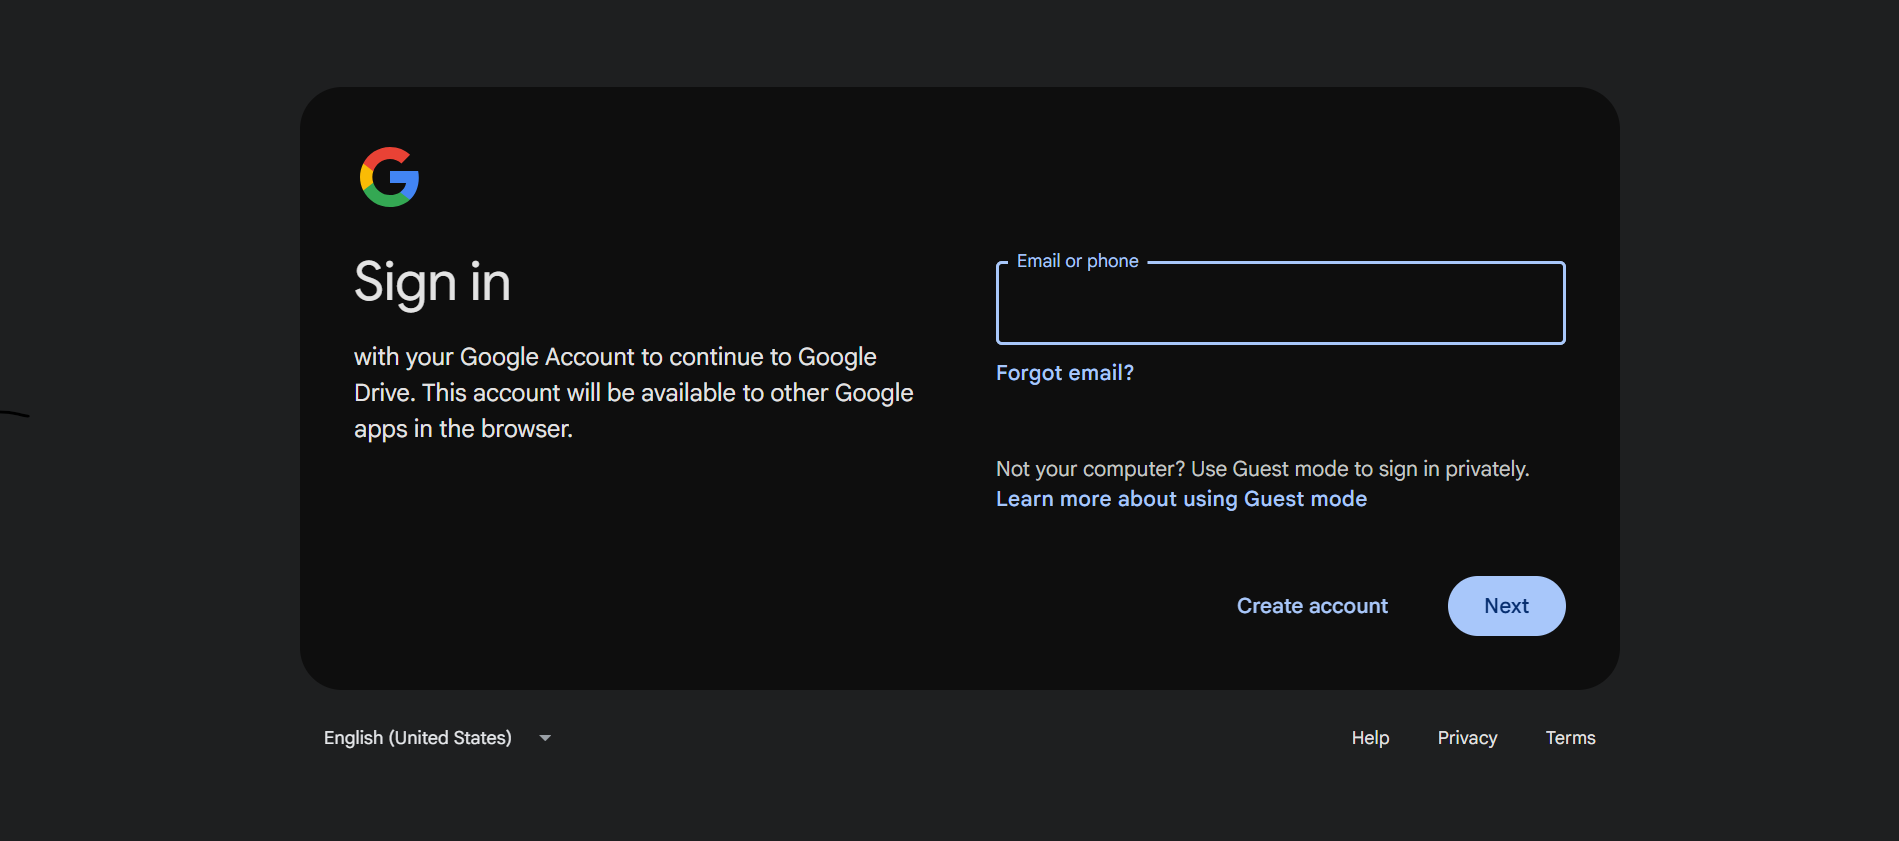Click the Next button
1899x841 pixels.
1506,606
